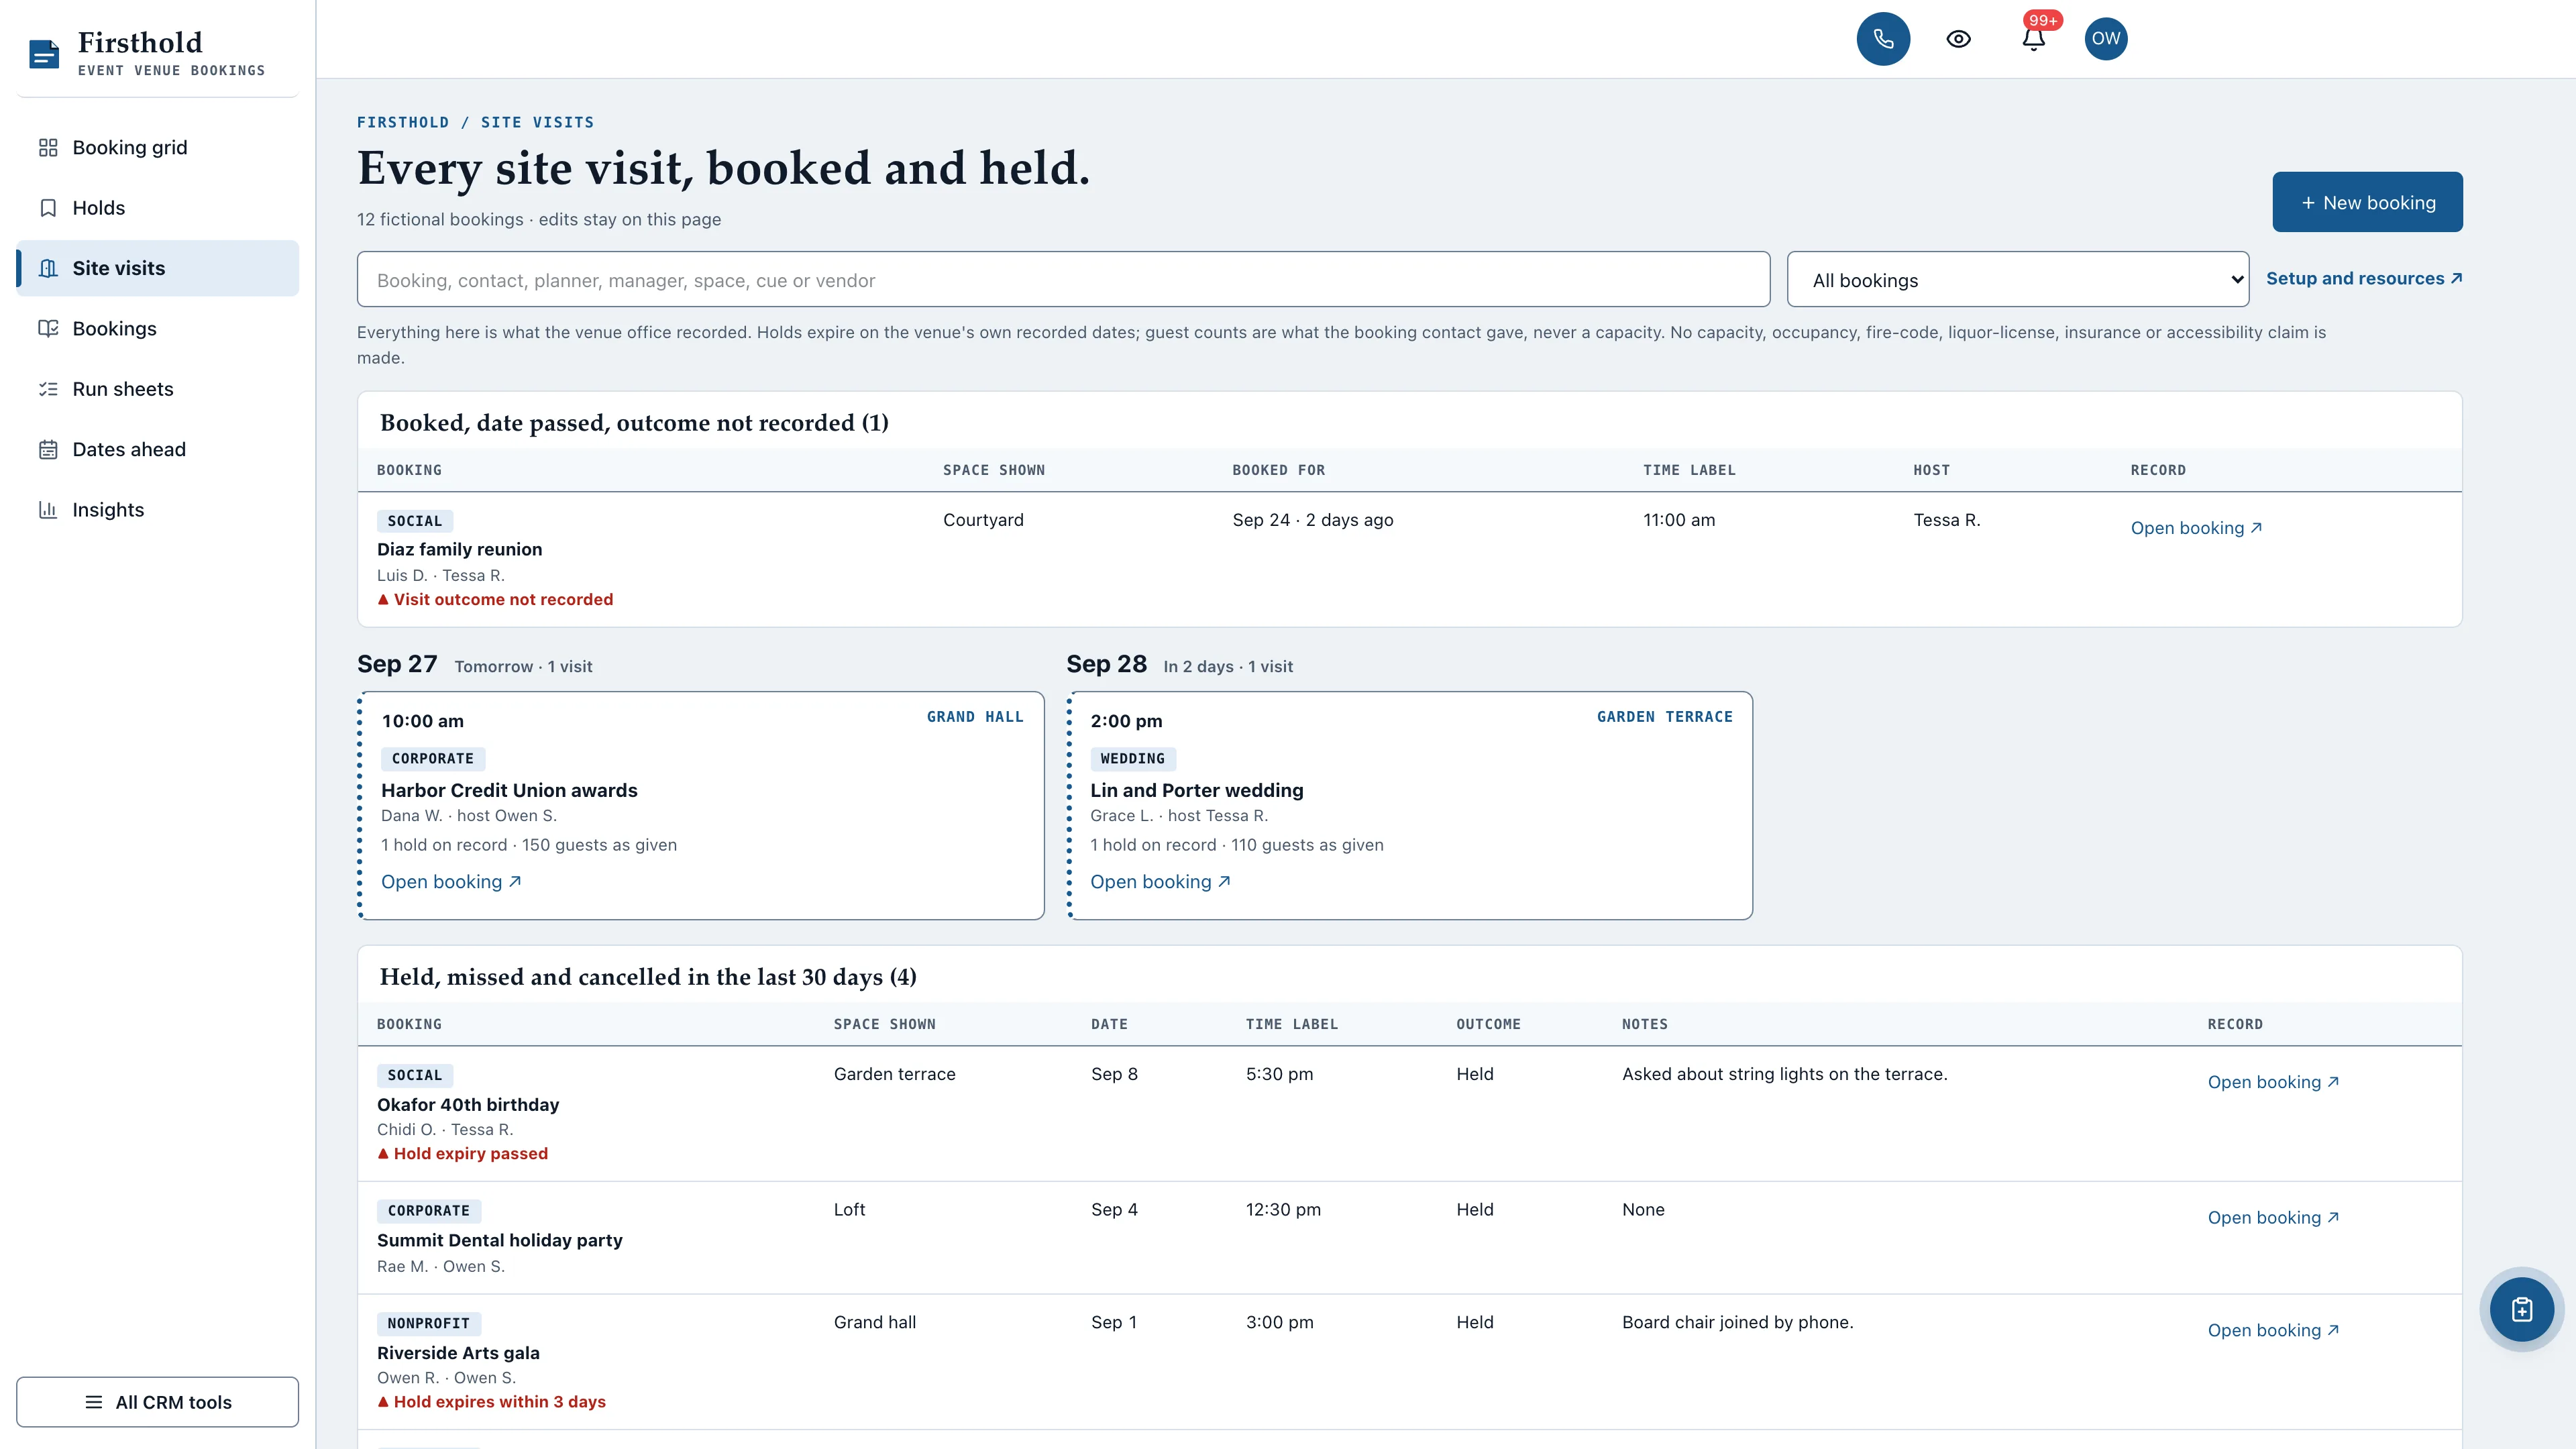Open booking for Riverside Arts gala
2576x1449 pixels.
(2273, 1331)
